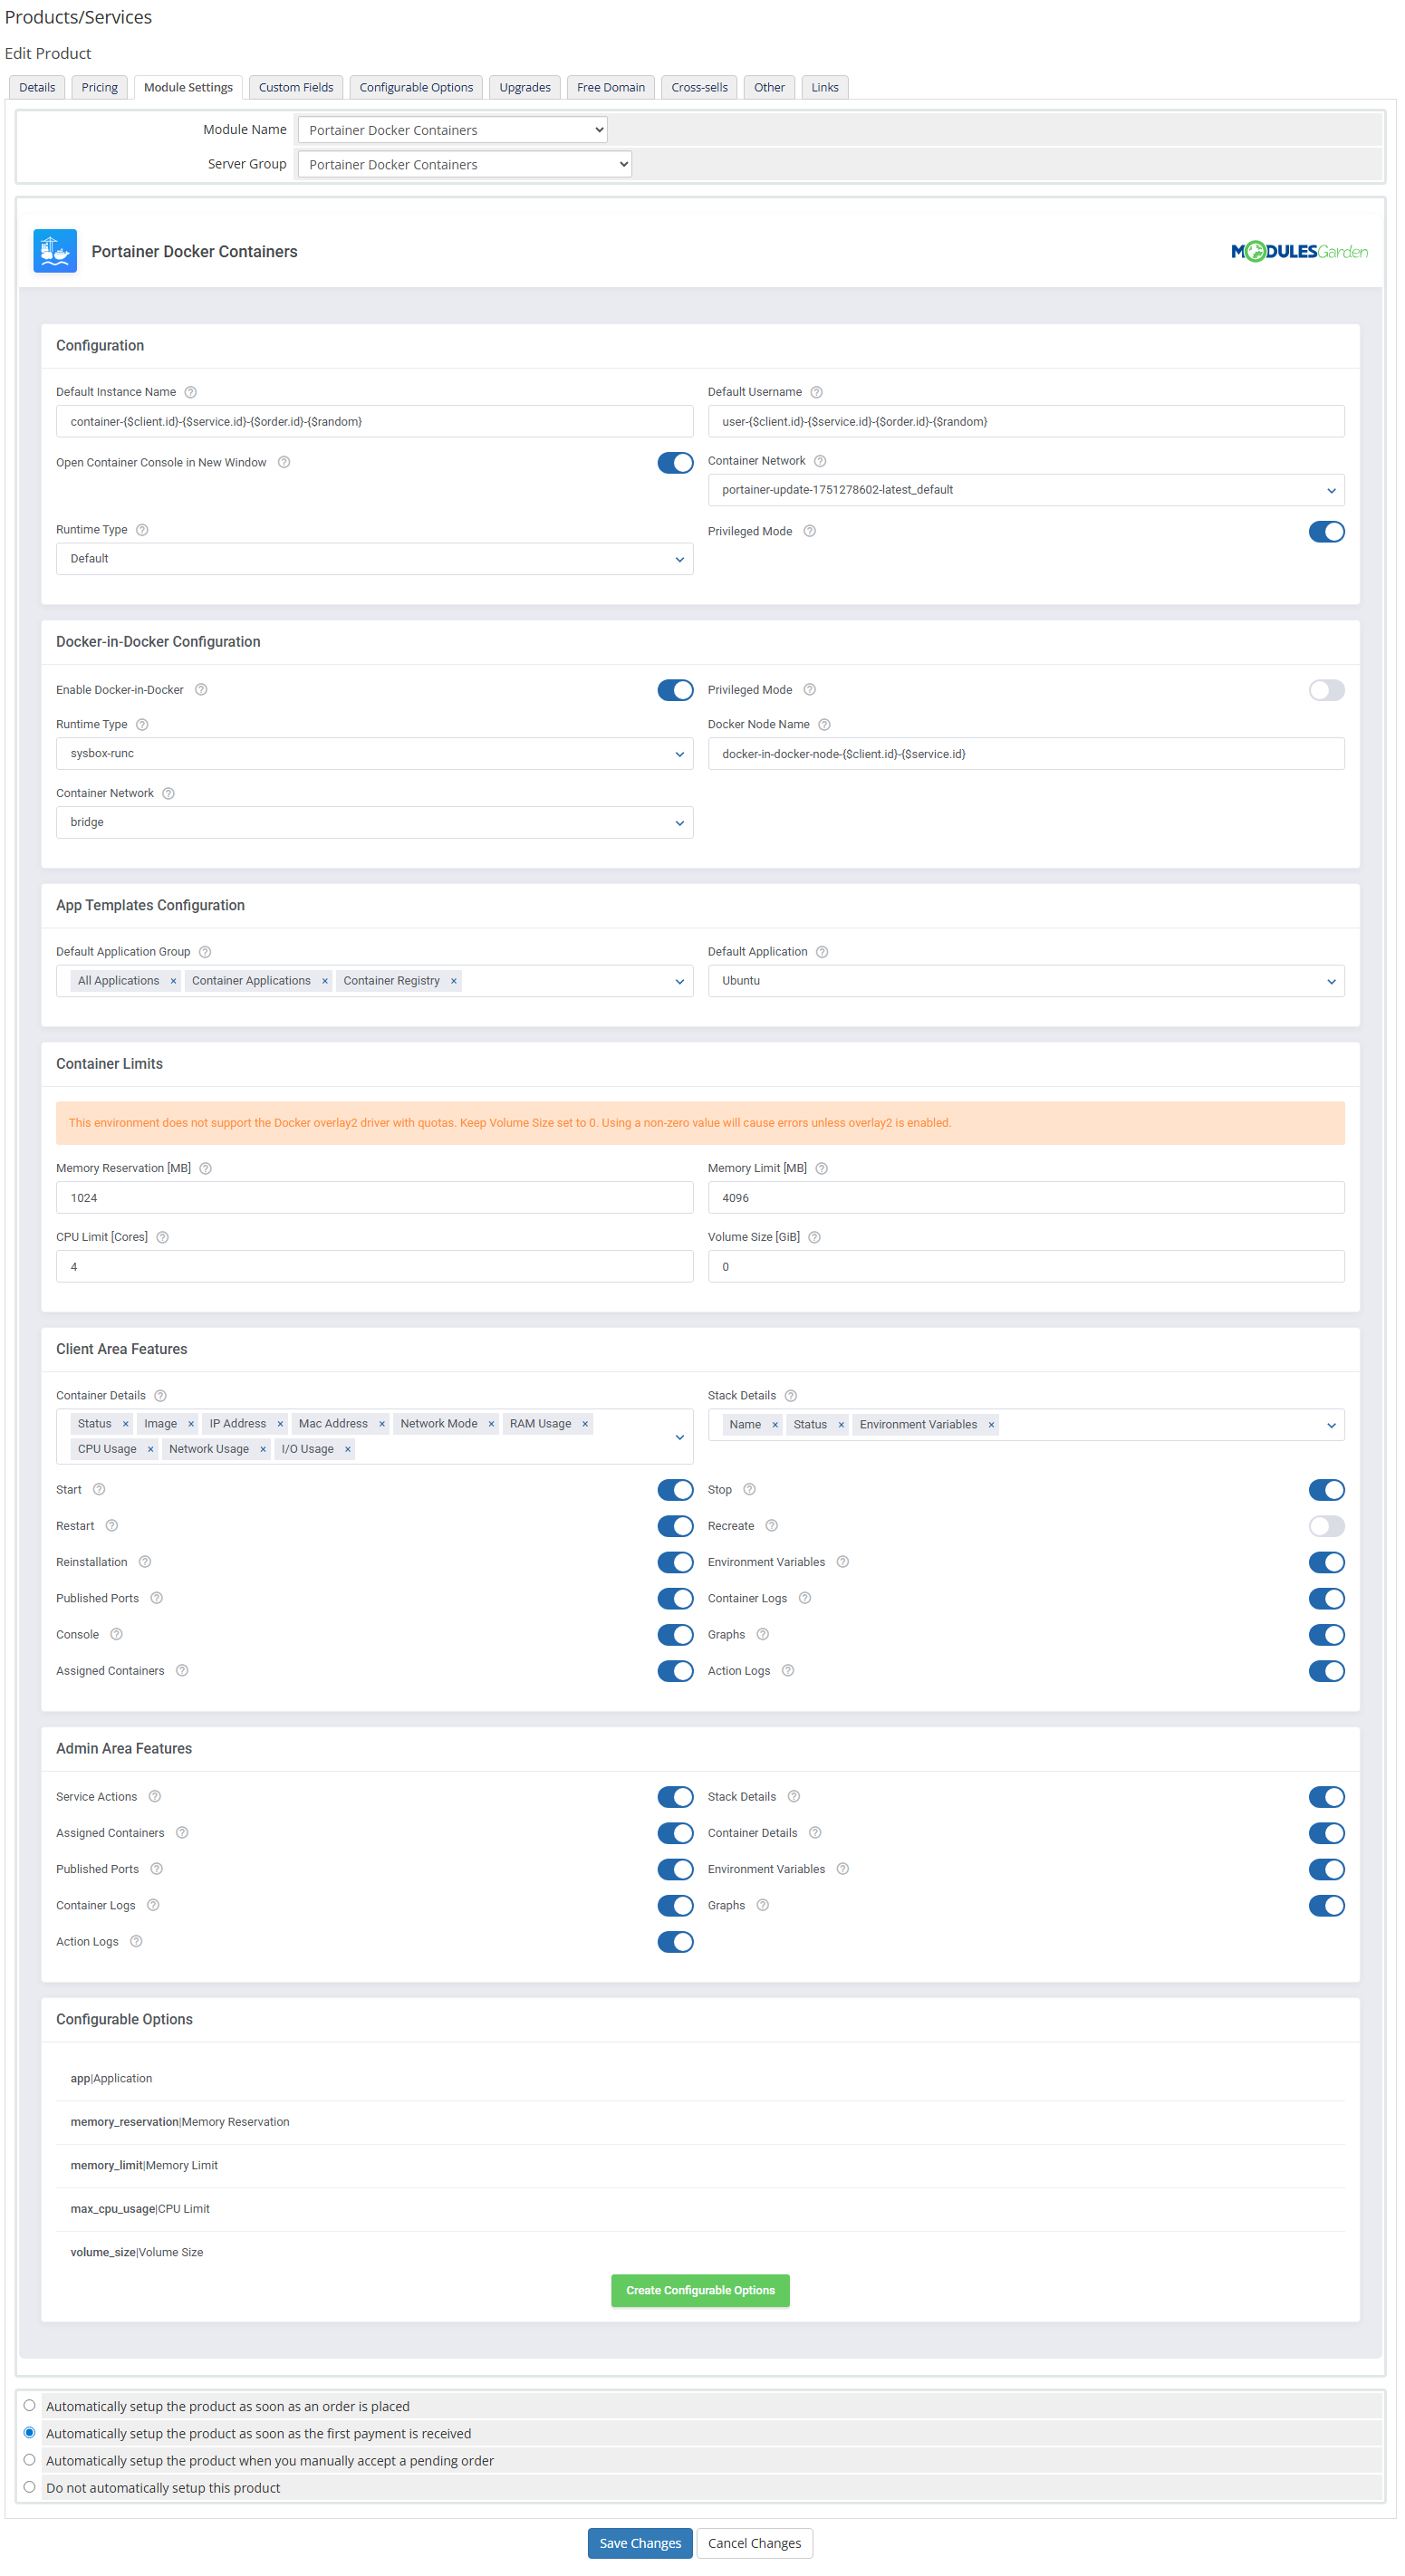Click the Default Username input field
1405x2576 pixels.
tap(1026, 422)
